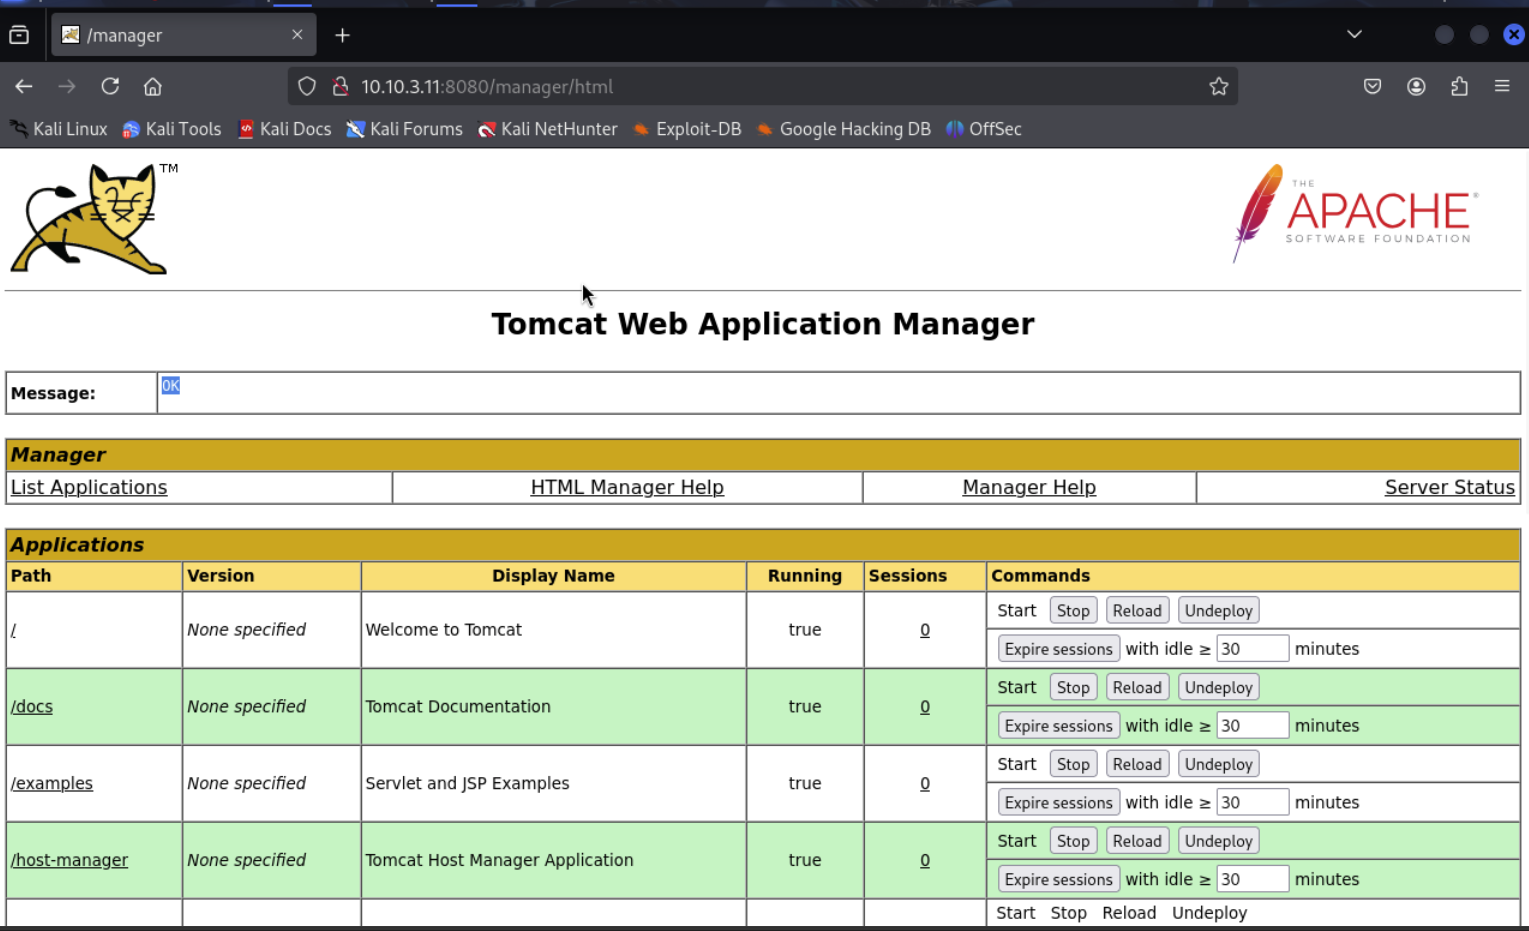Reload the Welcome to Tomcat application
Viewport: 1529px width, 931px height.
[x=1137, y=611]
